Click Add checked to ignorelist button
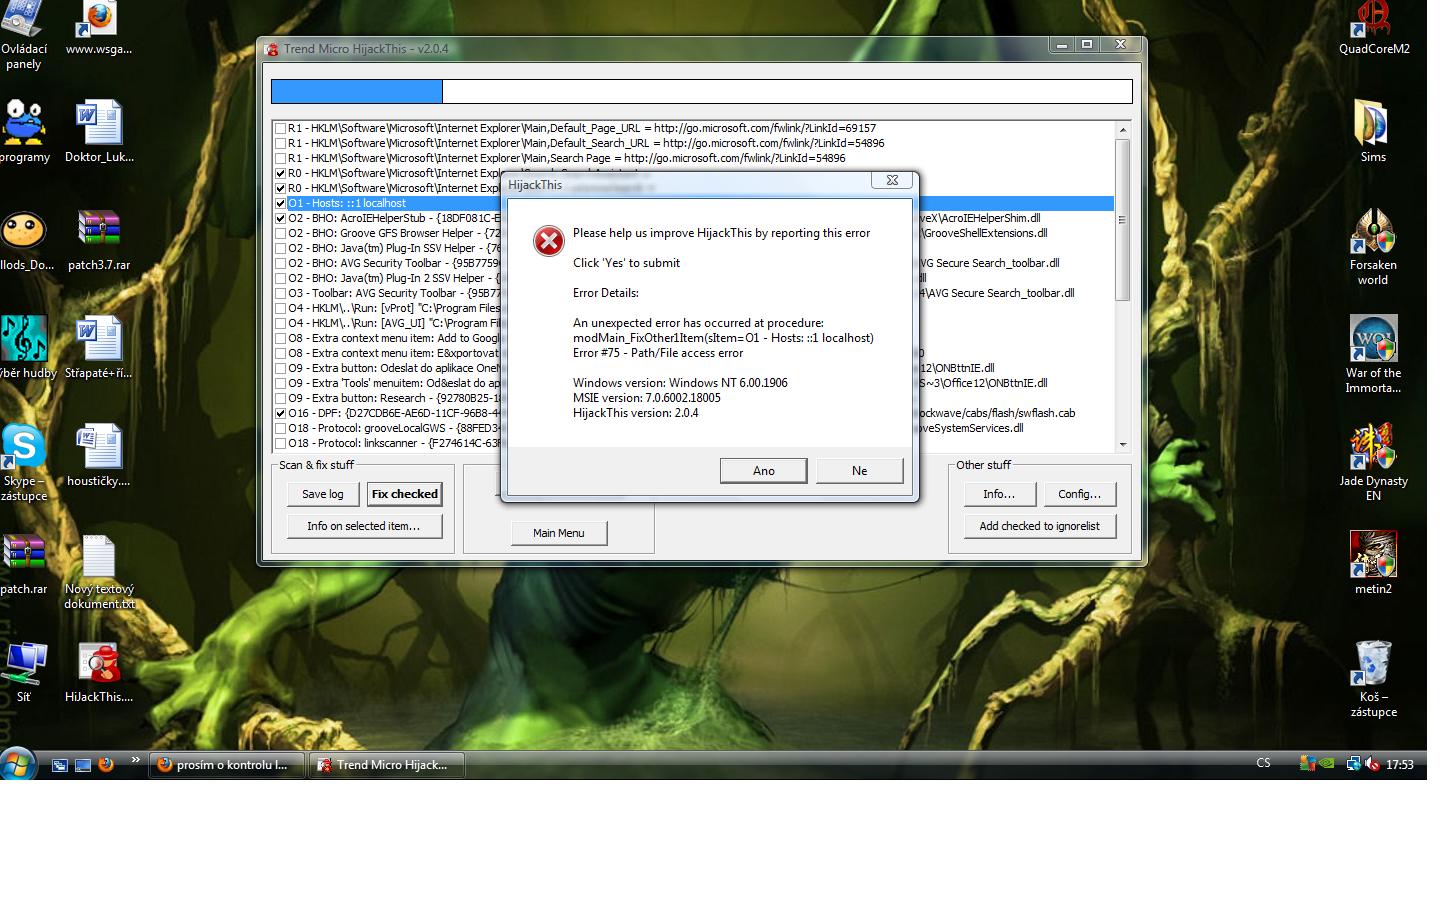The width and height of the screenshot is (1440, 900). (1040, 526)
